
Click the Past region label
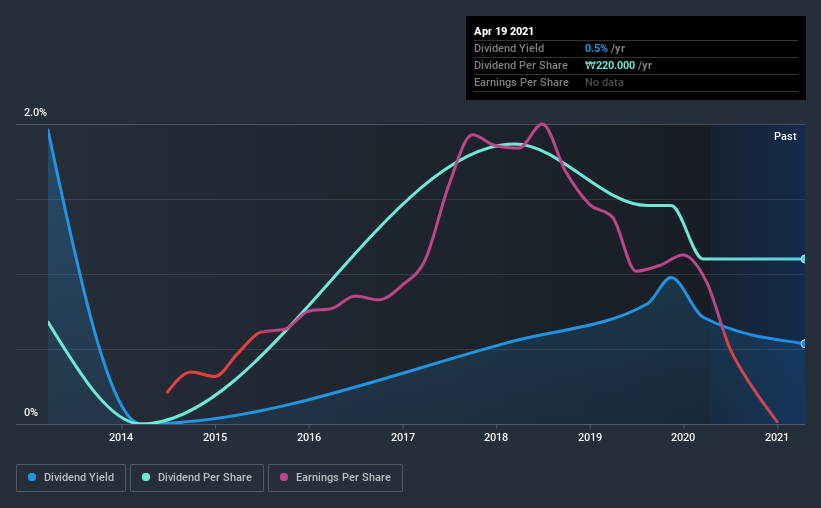click(785, 136)
